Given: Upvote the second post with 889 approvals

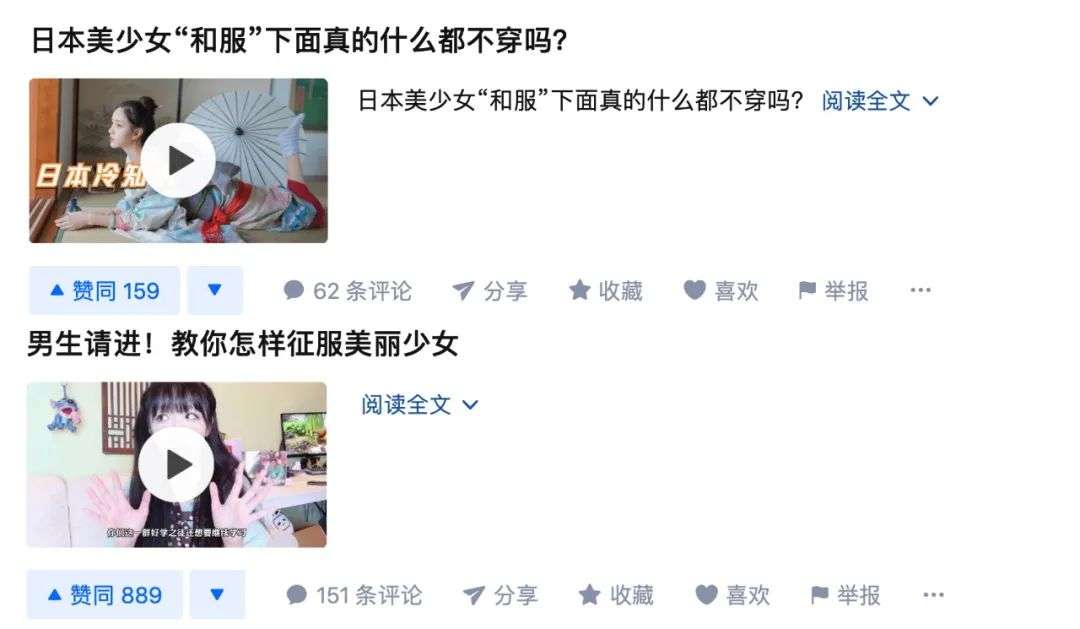Looking at the screenshot, I should click(105, 595).
